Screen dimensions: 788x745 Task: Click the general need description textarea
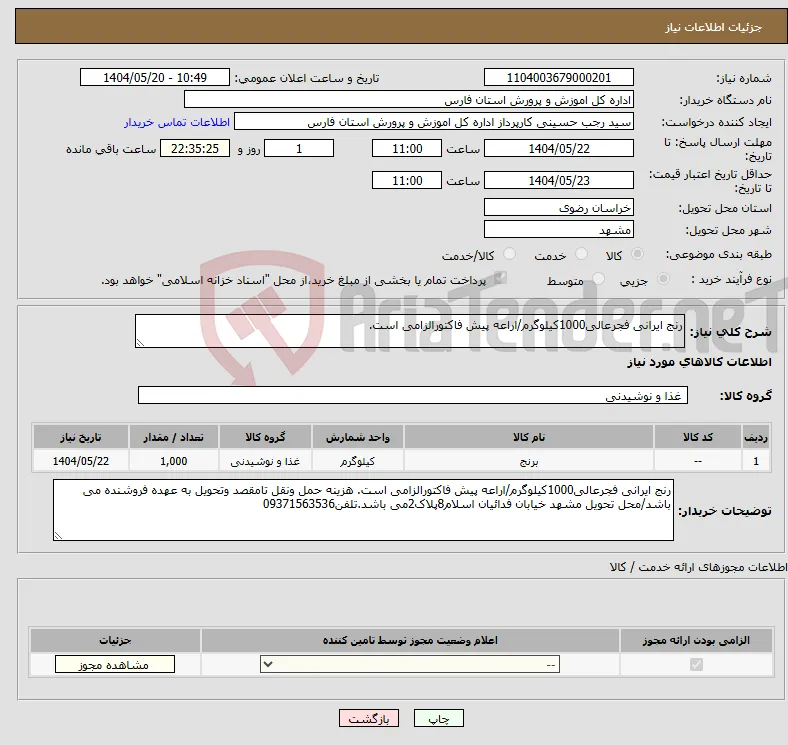point(410,331)
